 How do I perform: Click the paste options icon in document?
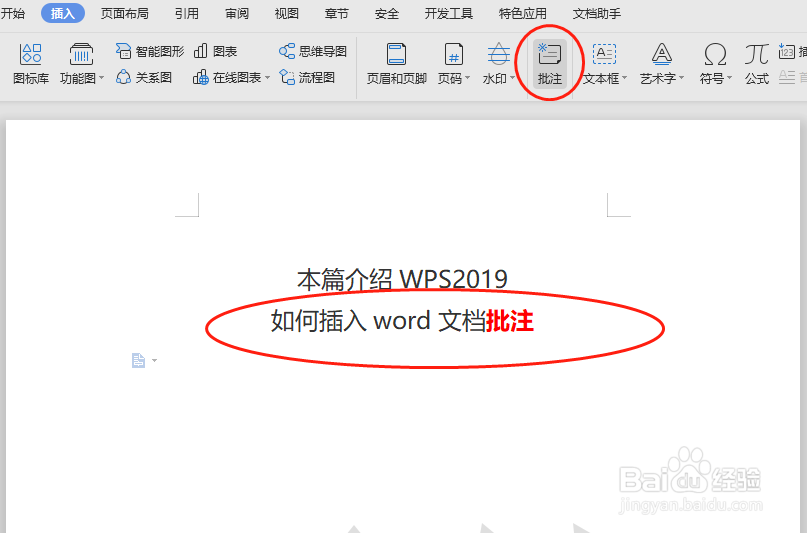click(x=138, y=360)
